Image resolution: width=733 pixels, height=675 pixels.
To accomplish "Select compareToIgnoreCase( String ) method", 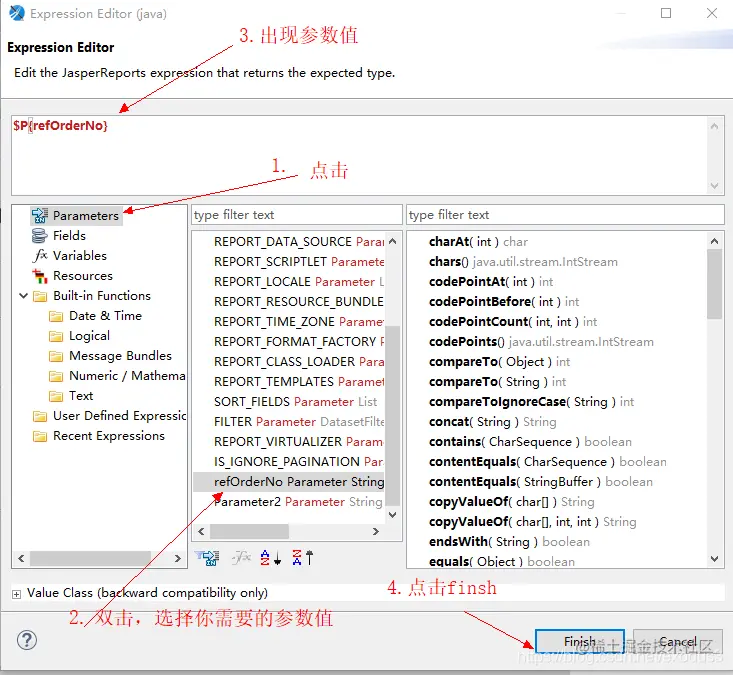I will (x=531, y=402).
